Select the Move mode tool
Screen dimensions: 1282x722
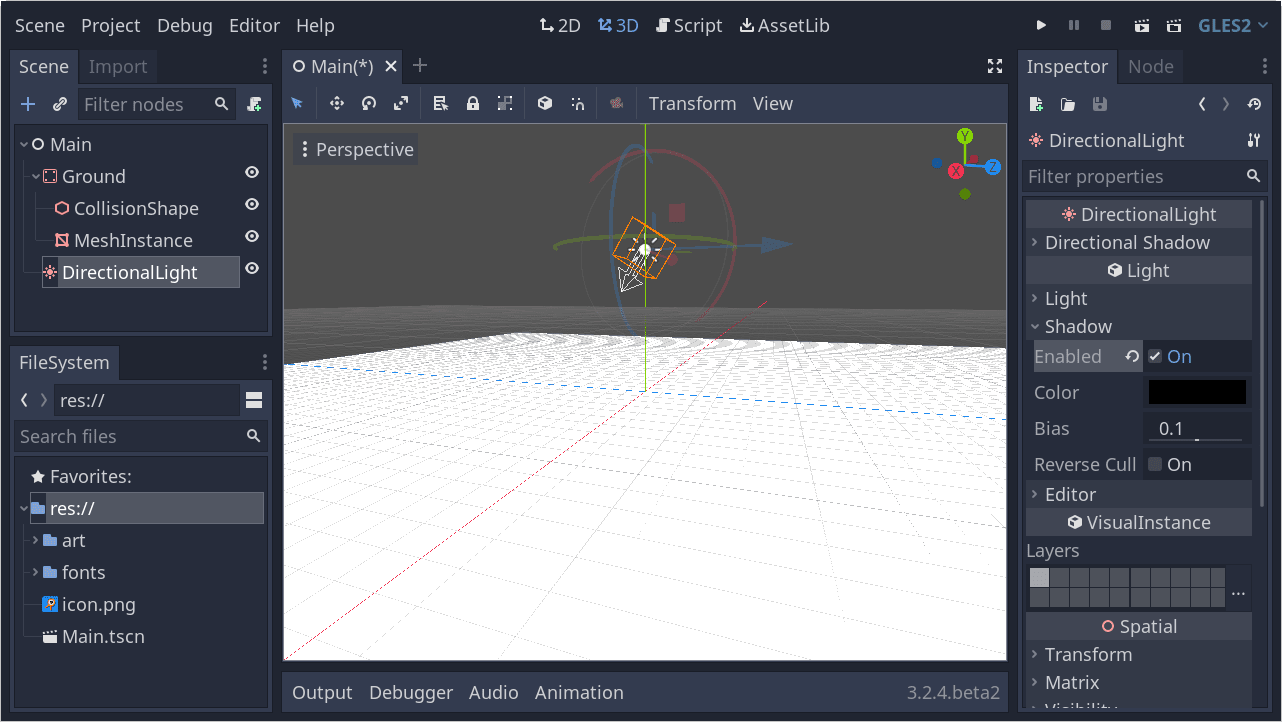tap(337, 104)
